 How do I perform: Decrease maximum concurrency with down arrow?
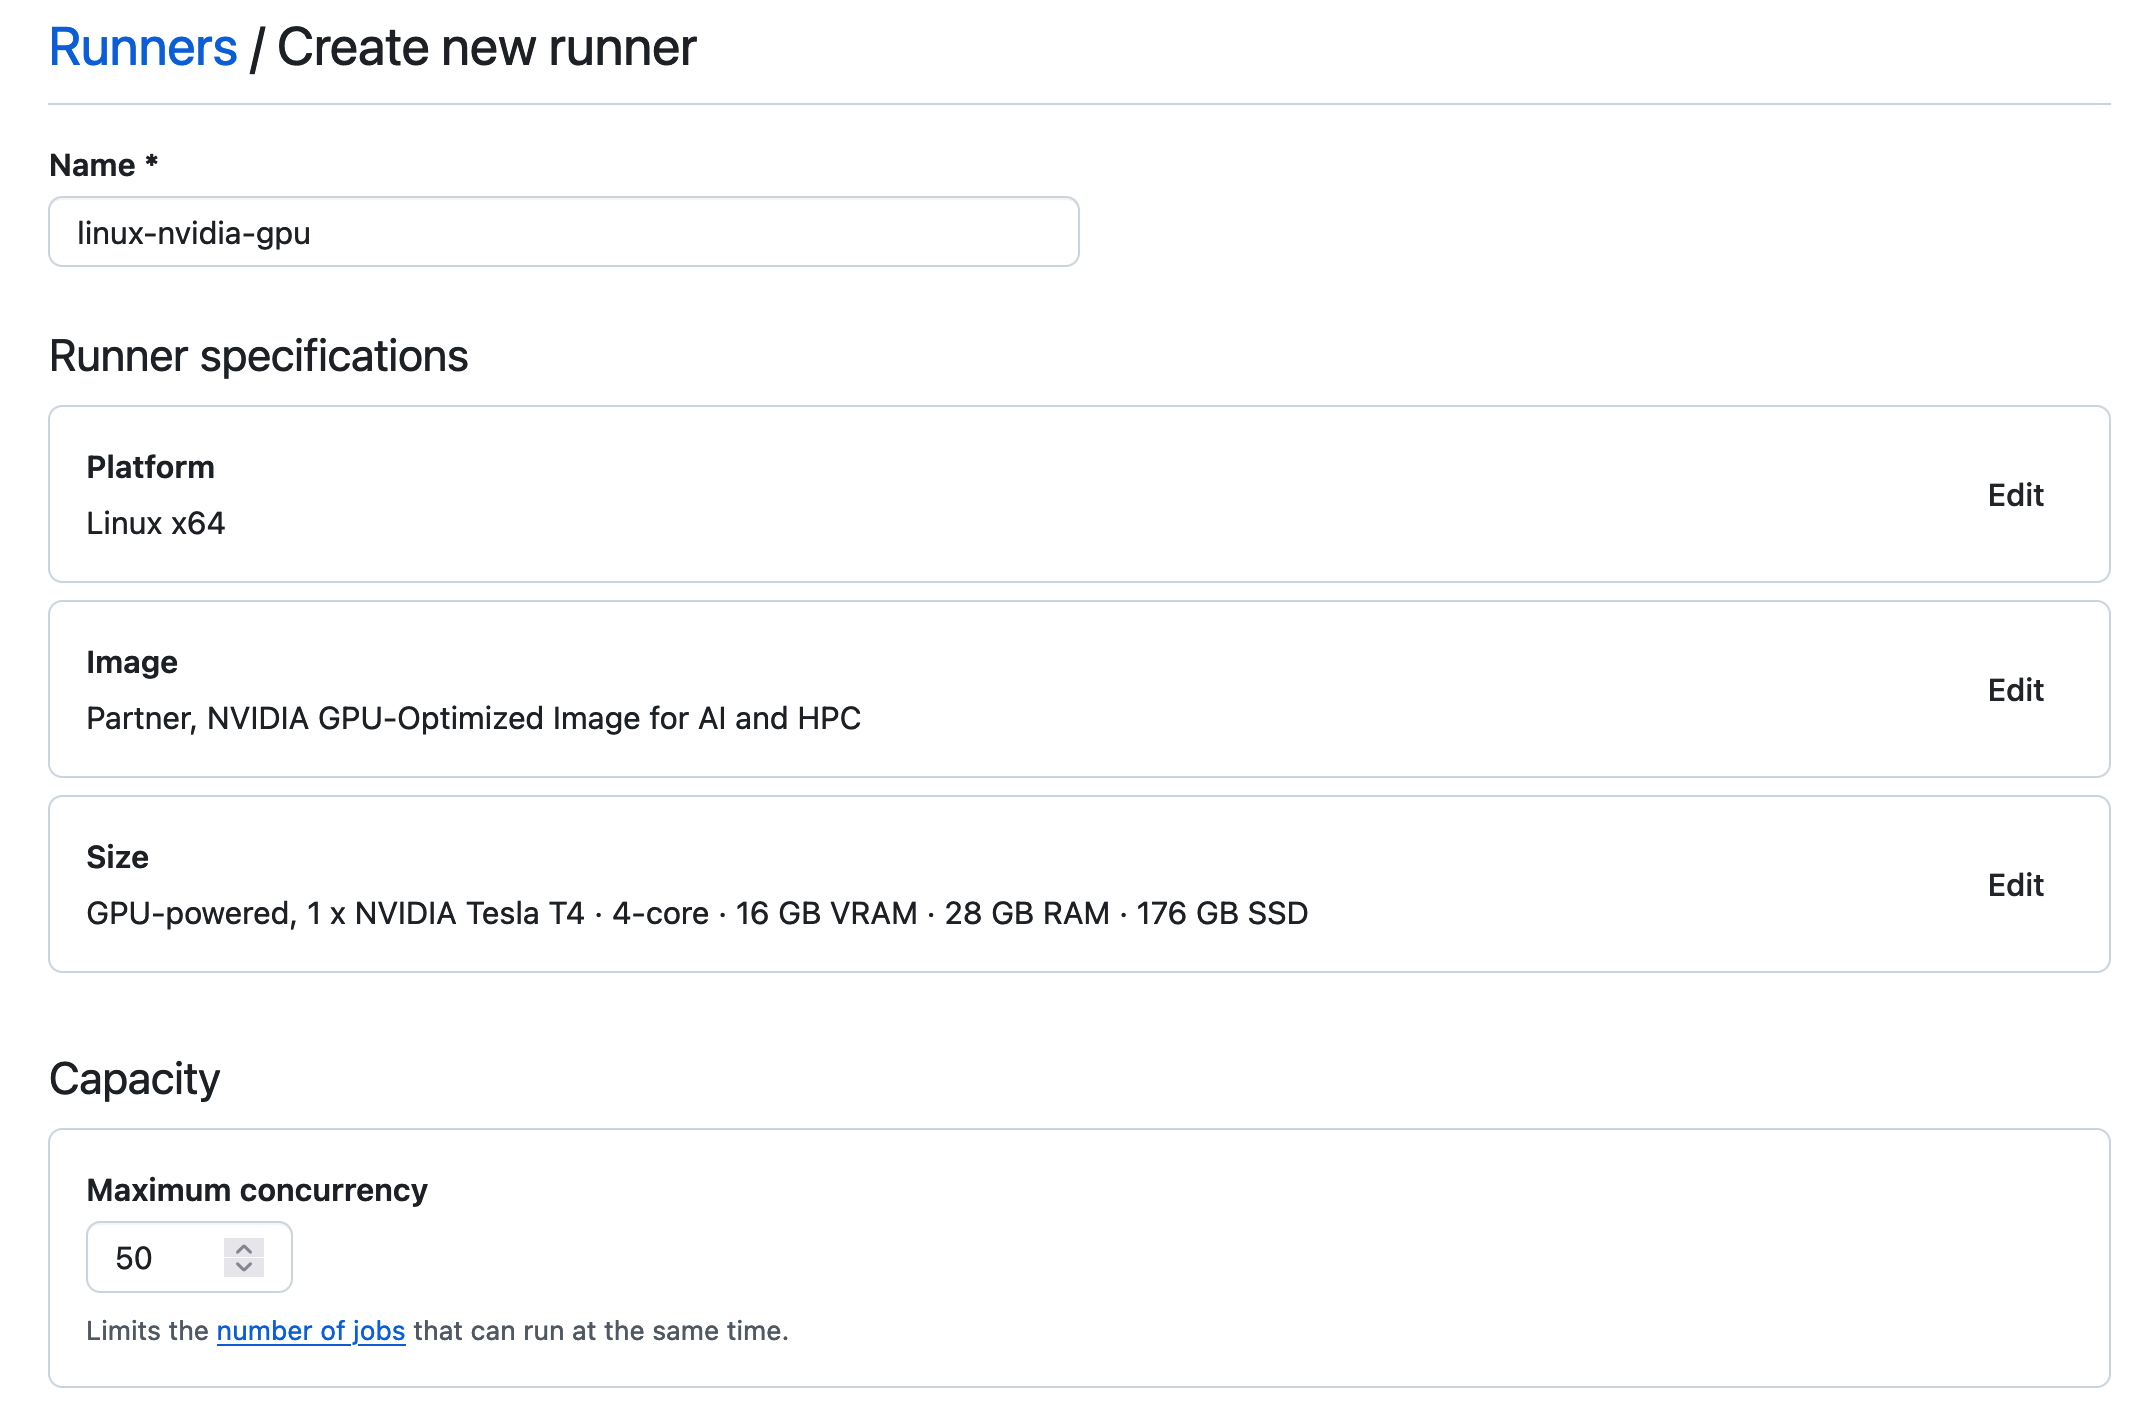244,1267
